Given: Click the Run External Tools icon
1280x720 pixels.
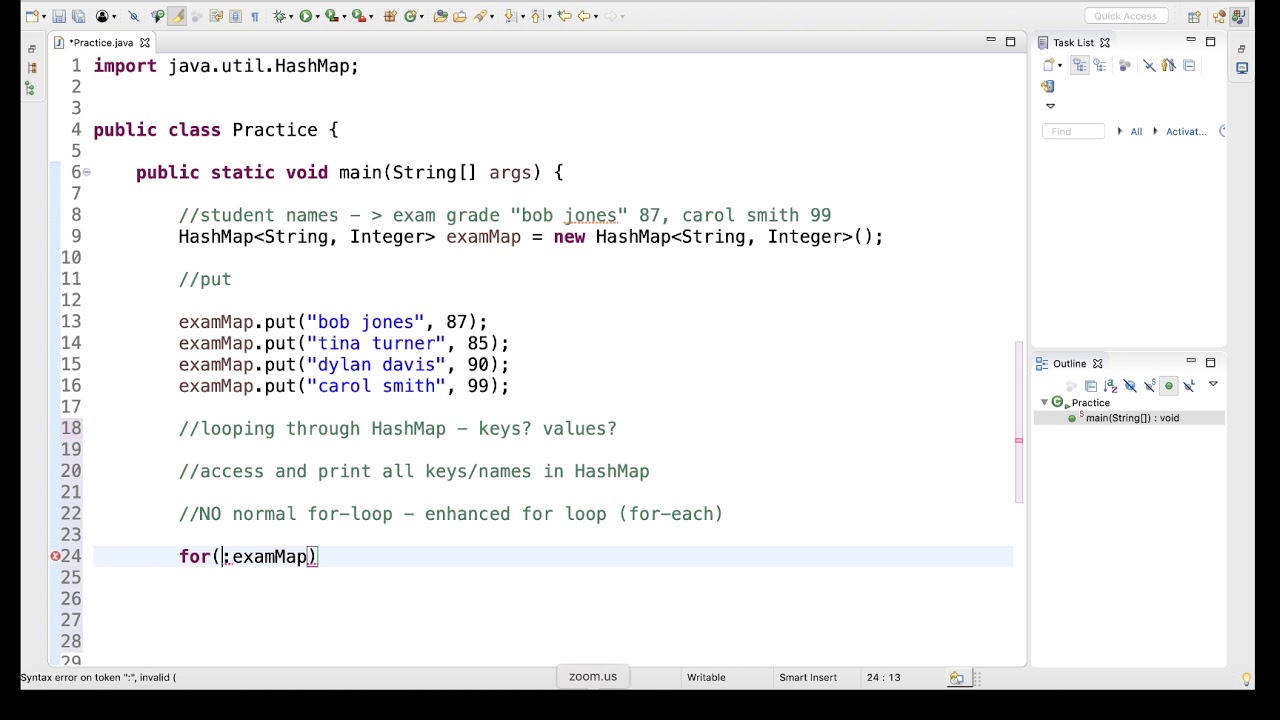Looking at the screenshot, I should pos(358,16).
